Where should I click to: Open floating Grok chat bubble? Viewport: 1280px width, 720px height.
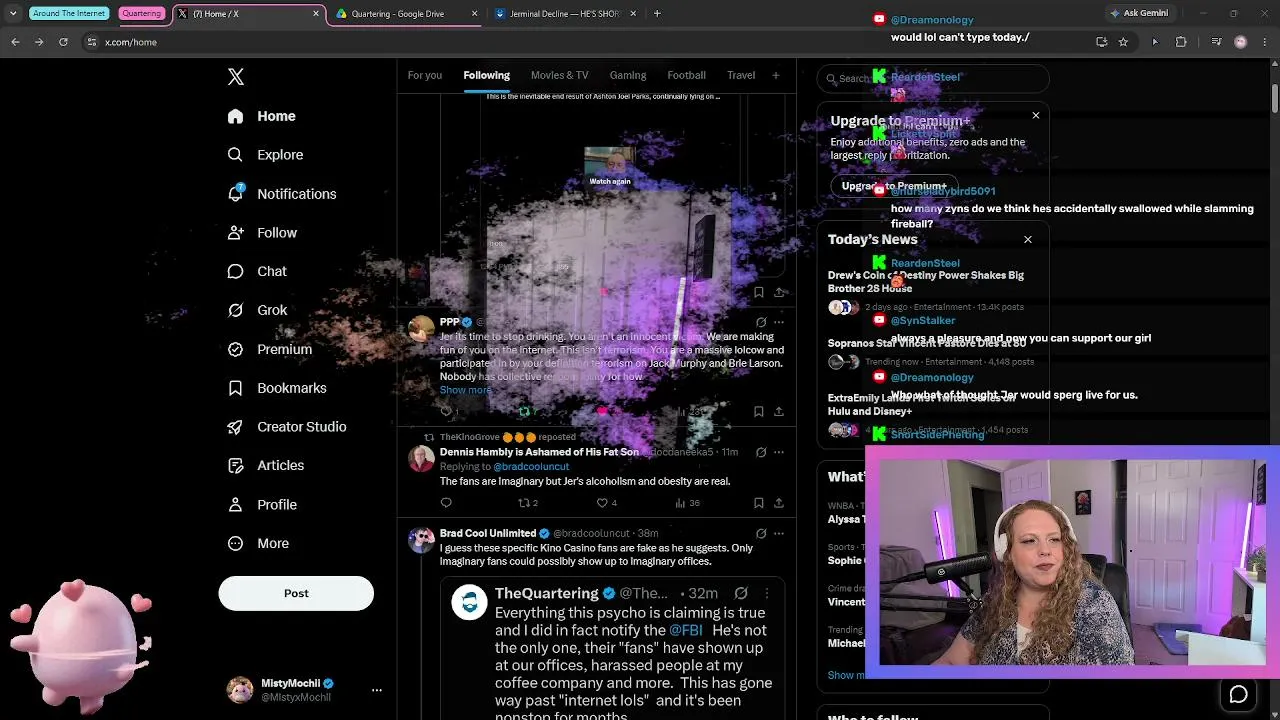click(x=1238, y=694)
